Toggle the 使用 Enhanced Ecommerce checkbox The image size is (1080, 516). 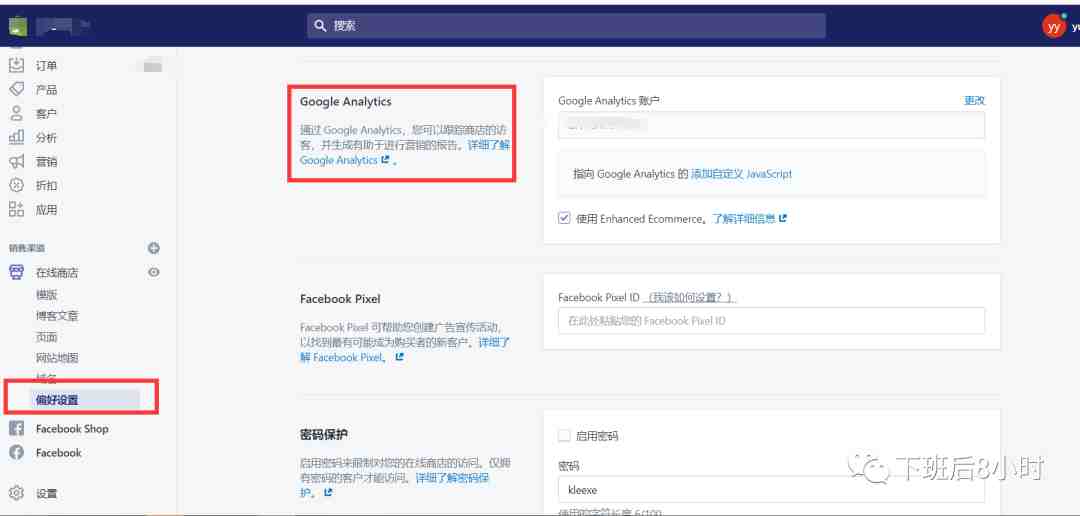click(x=564, y=218)
